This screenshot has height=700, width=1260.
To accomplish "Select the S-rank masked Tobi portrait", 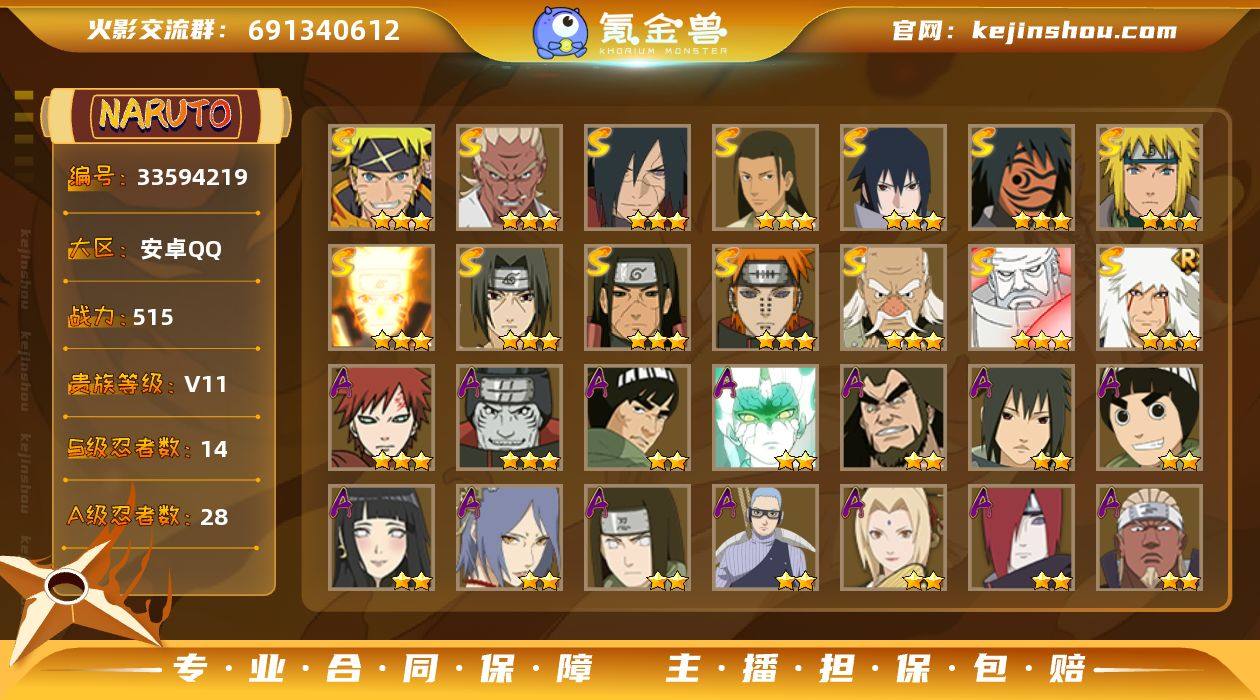I will point(1021,177).
